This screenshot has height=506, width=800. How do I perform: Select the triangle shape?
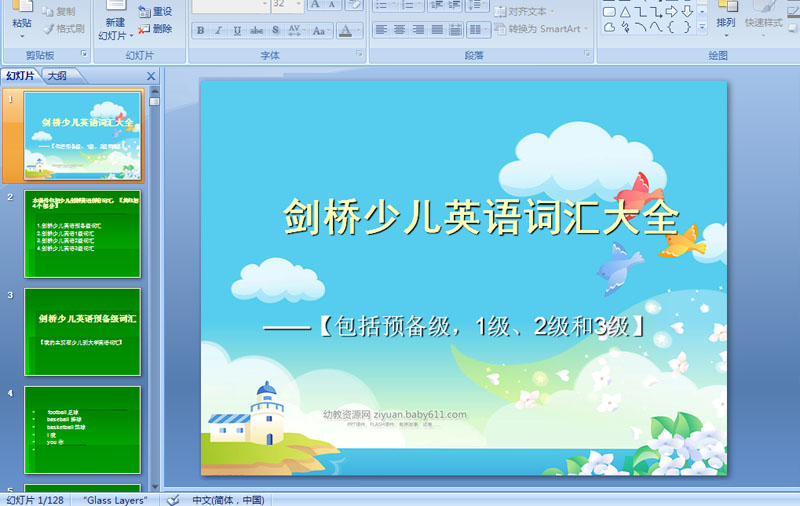625,12
